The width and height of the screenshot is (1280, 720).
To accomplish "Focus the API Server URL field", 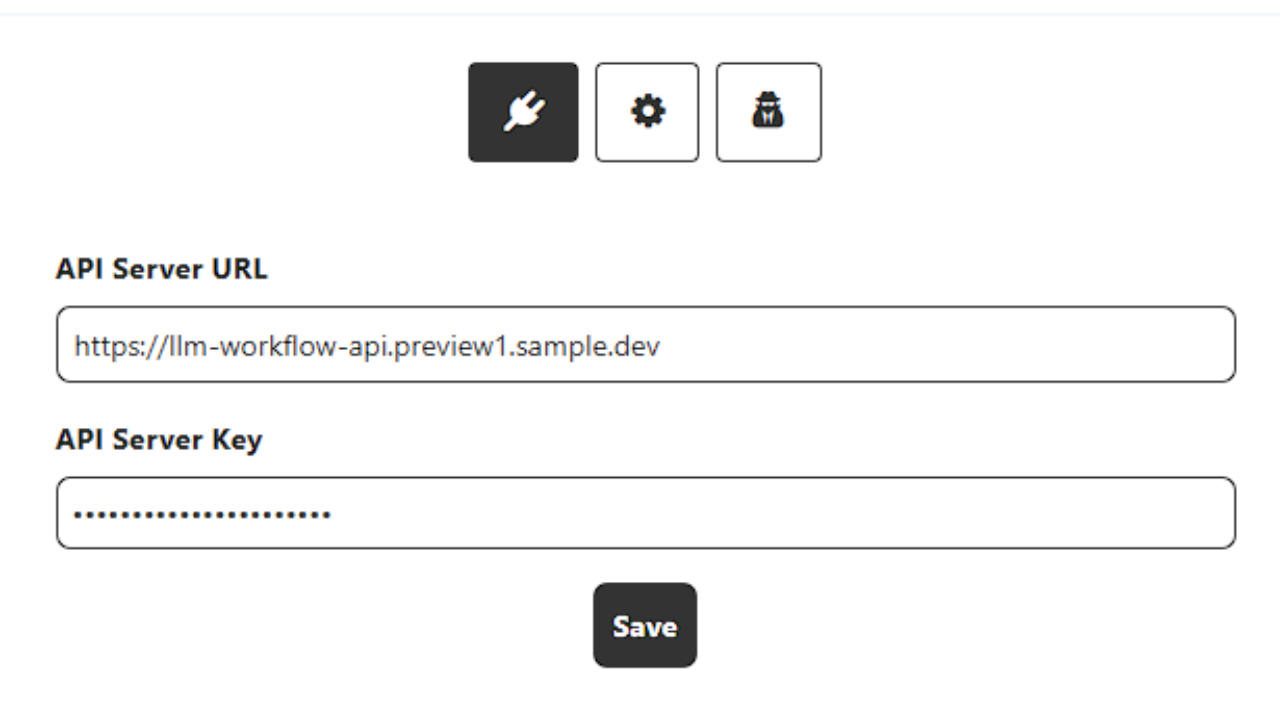I will pyautogui.click(x=645, y=345).
